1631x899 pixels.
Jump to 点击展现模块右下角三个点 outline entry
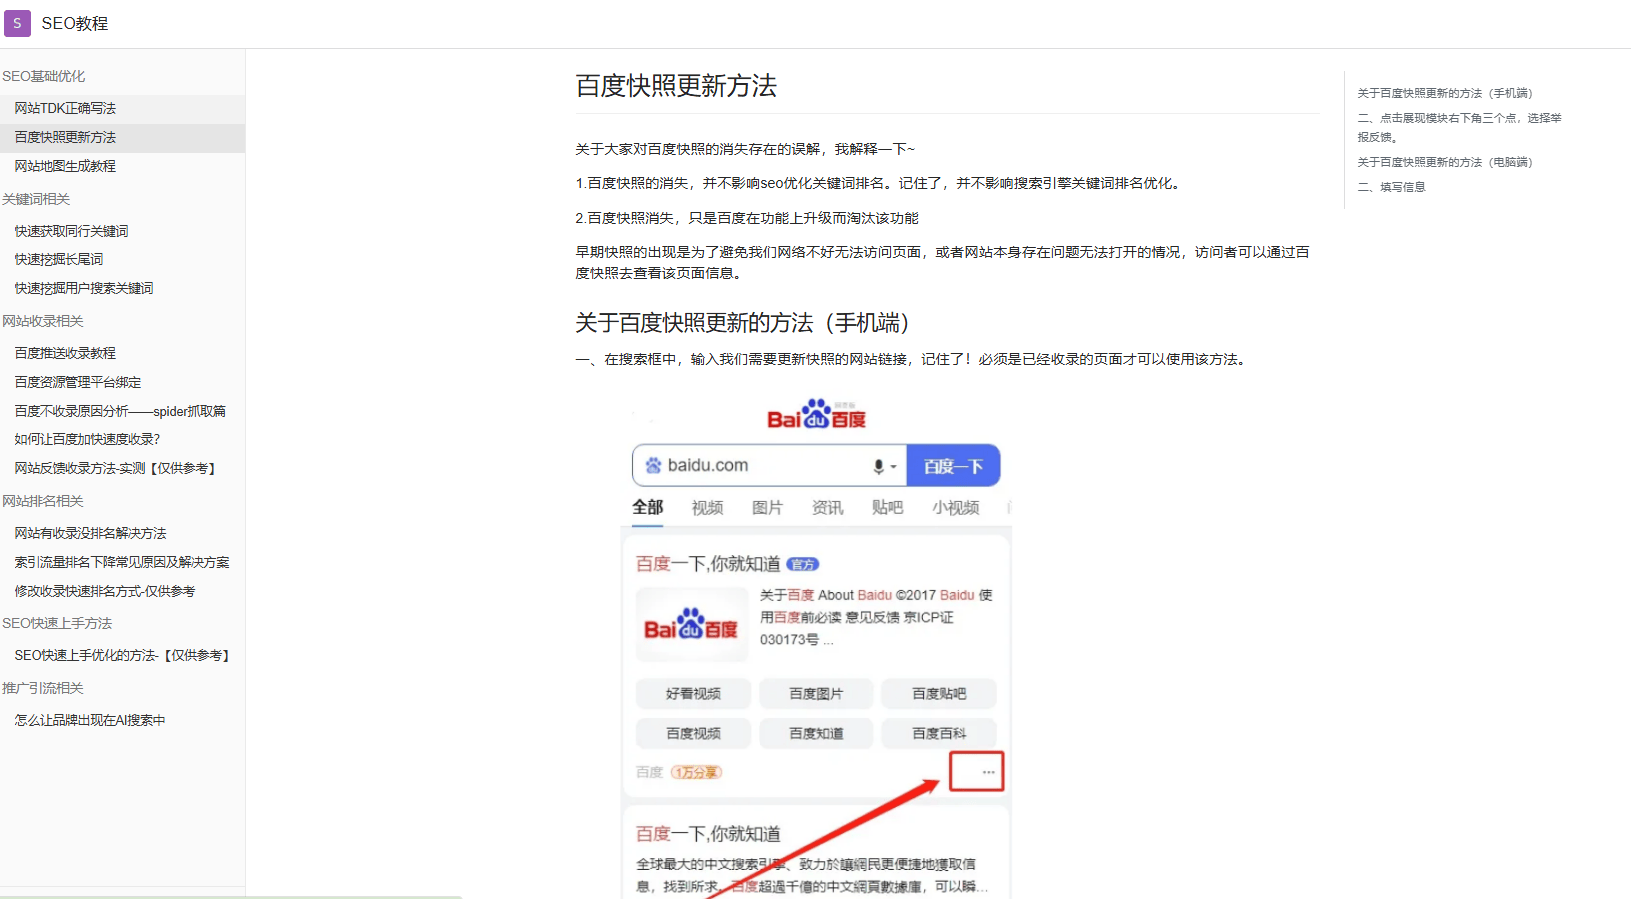coord(1459,127)
